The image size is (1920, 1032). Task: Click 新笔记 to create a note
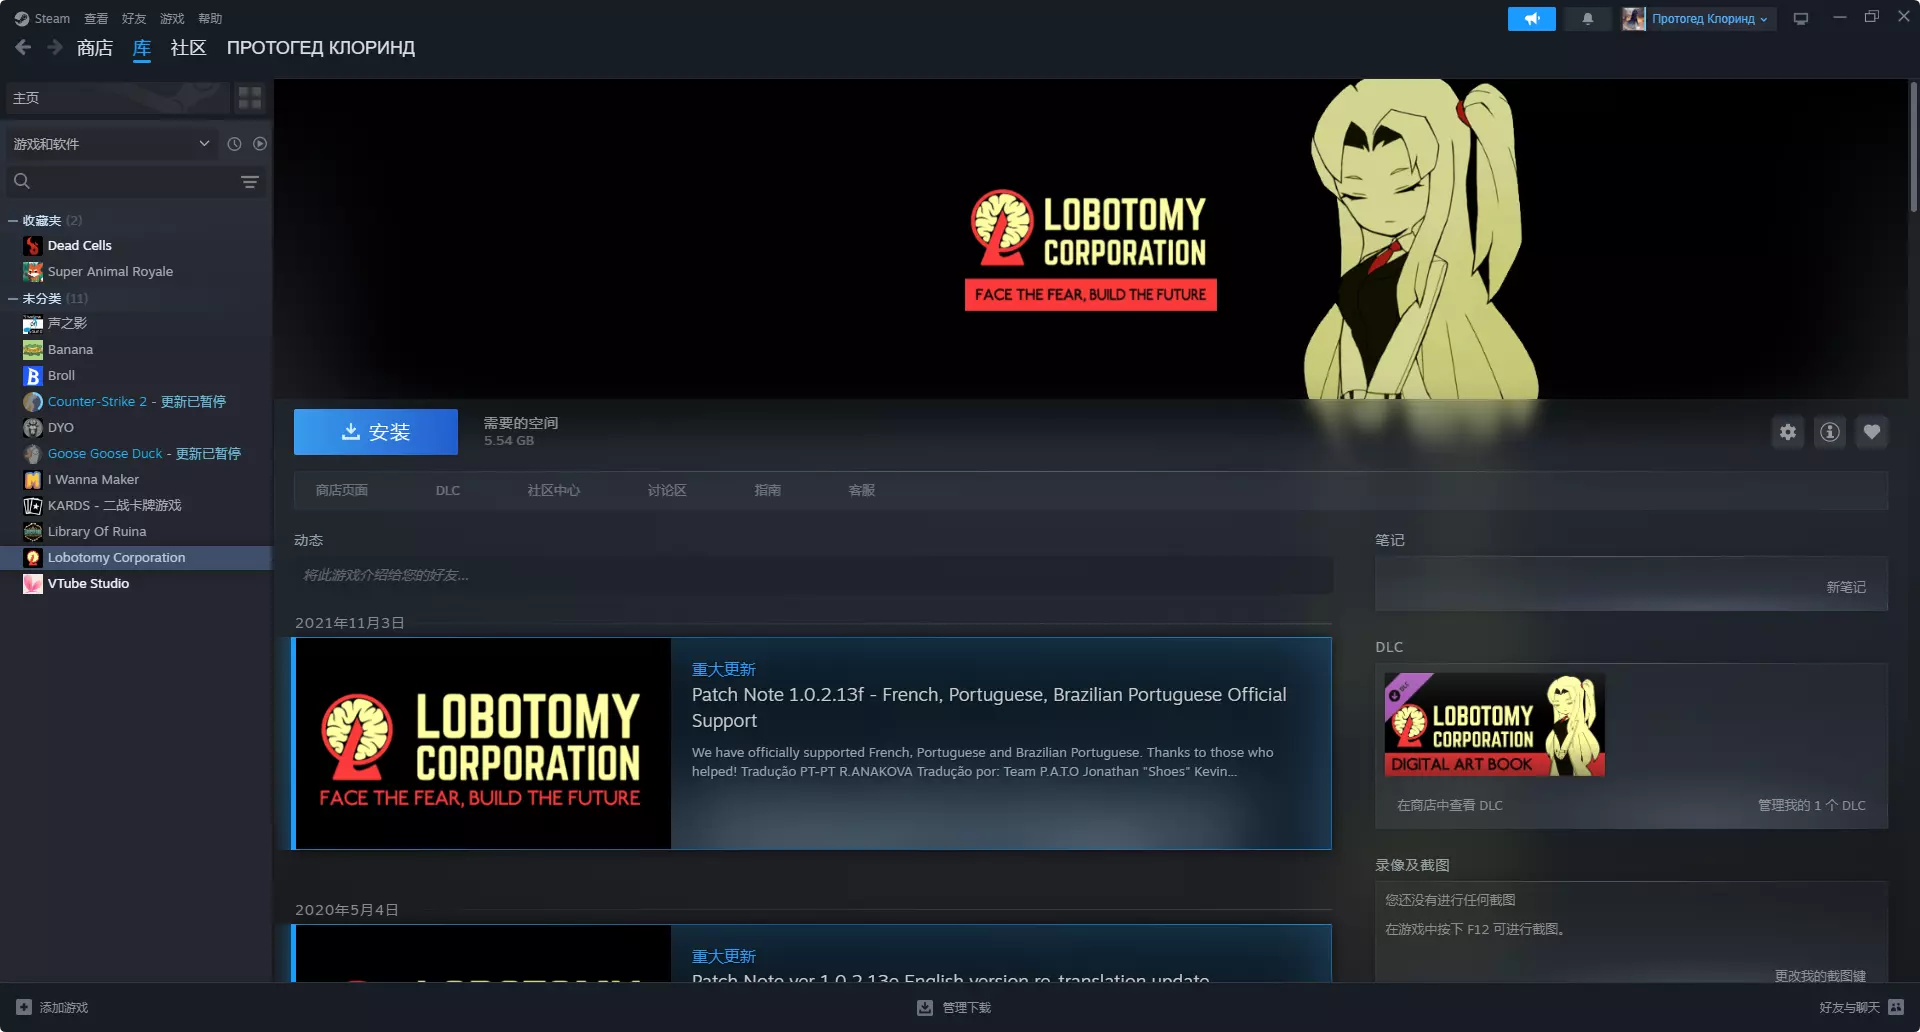[x=1846, y=587]
